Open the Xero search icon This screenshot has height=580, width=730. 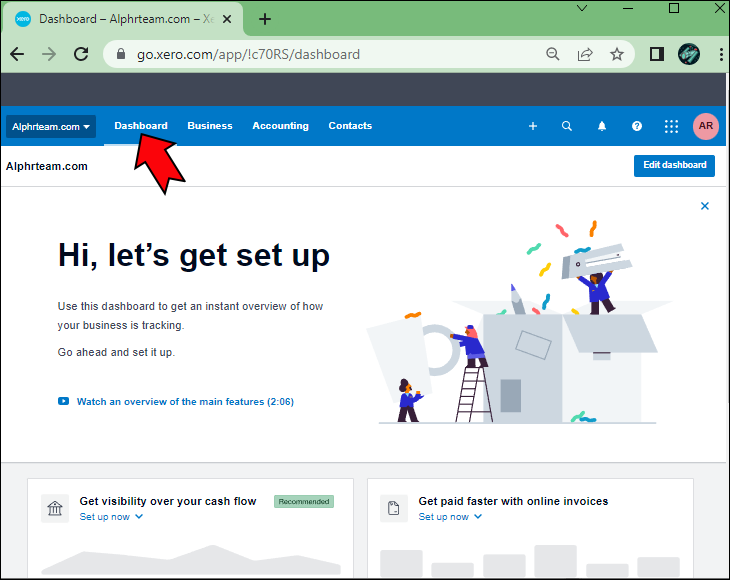click(567, 126)
